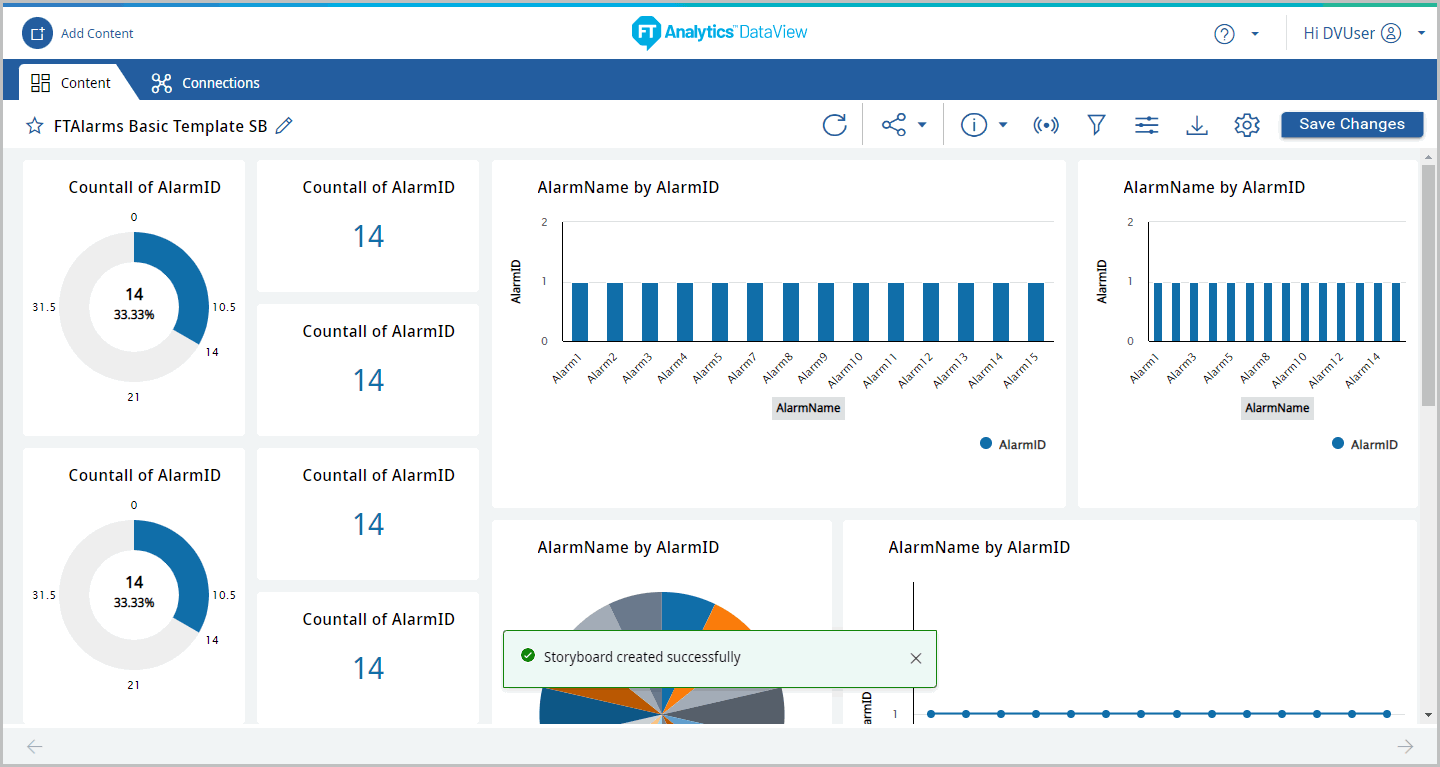
Task: Click the Hi DVUser greeting text
Action: [1338, 33]
